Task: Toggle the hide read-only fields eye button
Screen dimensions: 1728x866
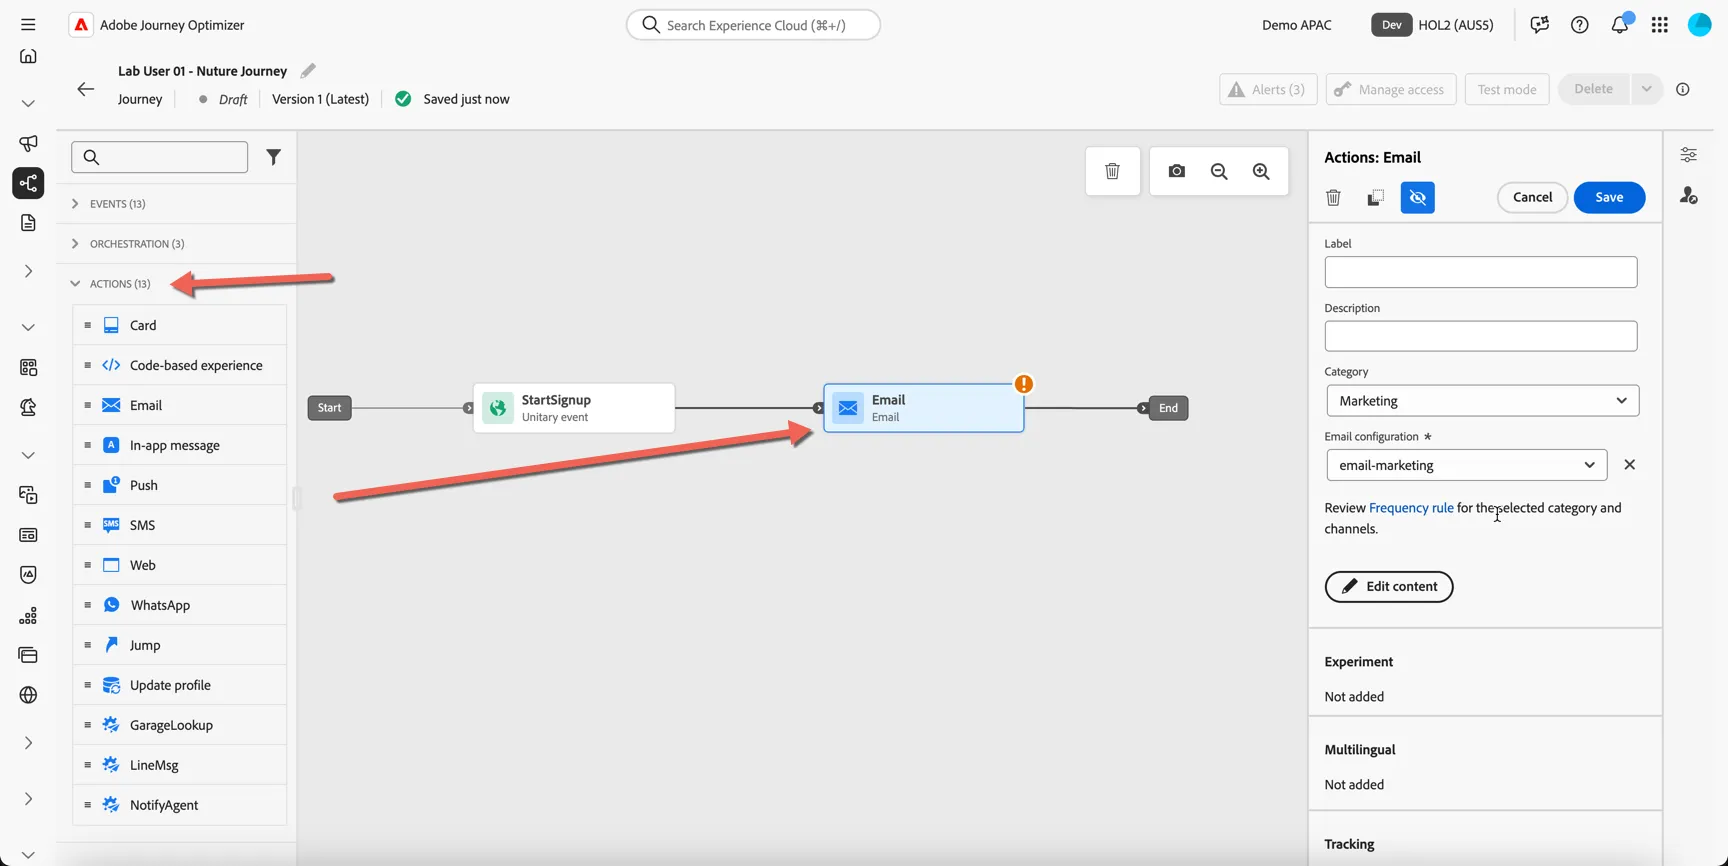Action: coord(1417,197)
